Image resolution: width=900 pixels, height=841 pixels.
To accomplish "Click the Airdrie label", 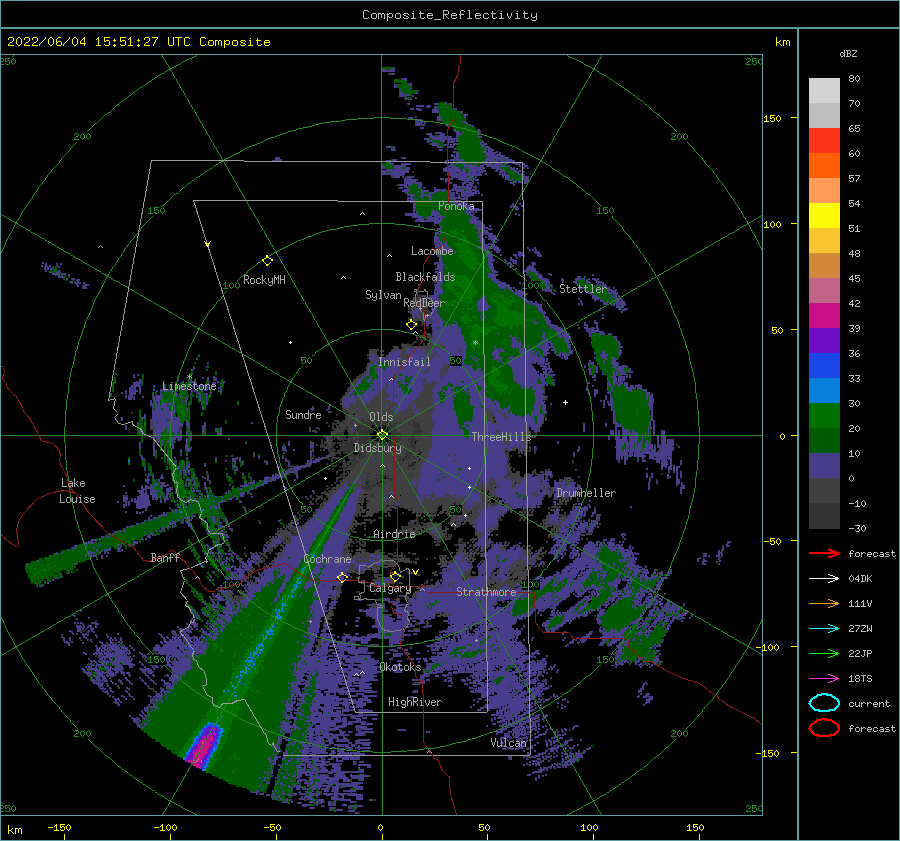I will point(394,534).
